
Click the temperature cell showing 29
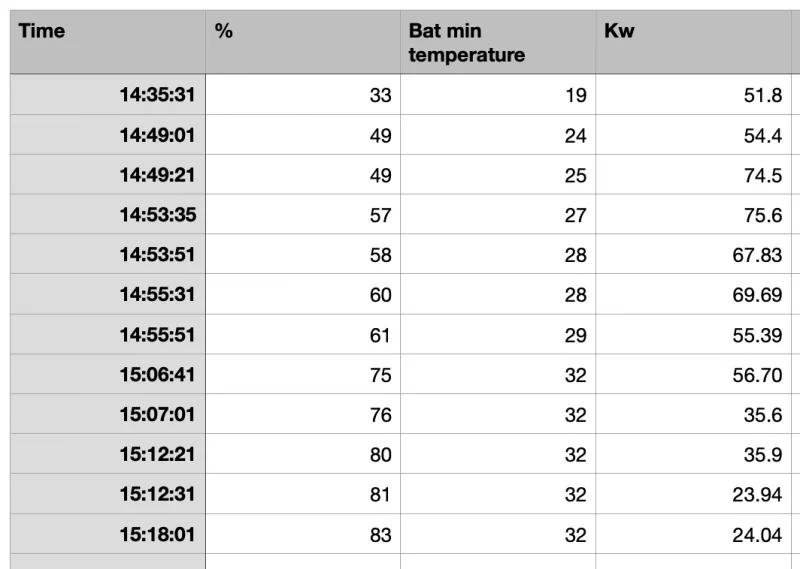click(575, 335)
